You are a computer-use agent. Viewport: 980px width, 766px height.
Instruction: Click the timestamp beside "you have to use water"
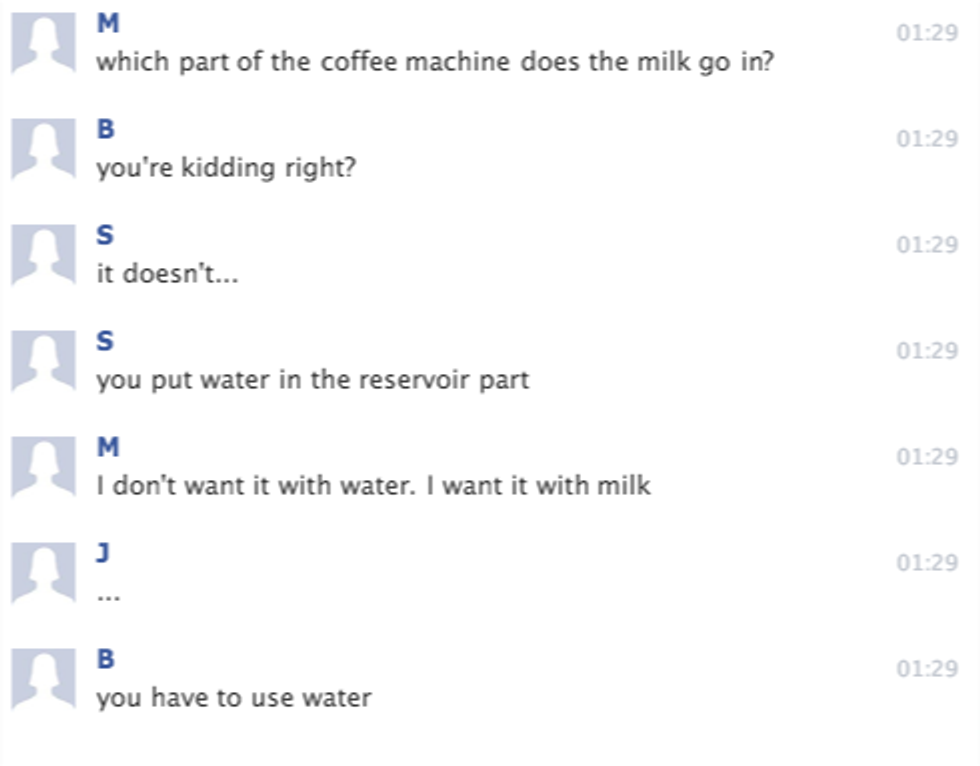927,669
